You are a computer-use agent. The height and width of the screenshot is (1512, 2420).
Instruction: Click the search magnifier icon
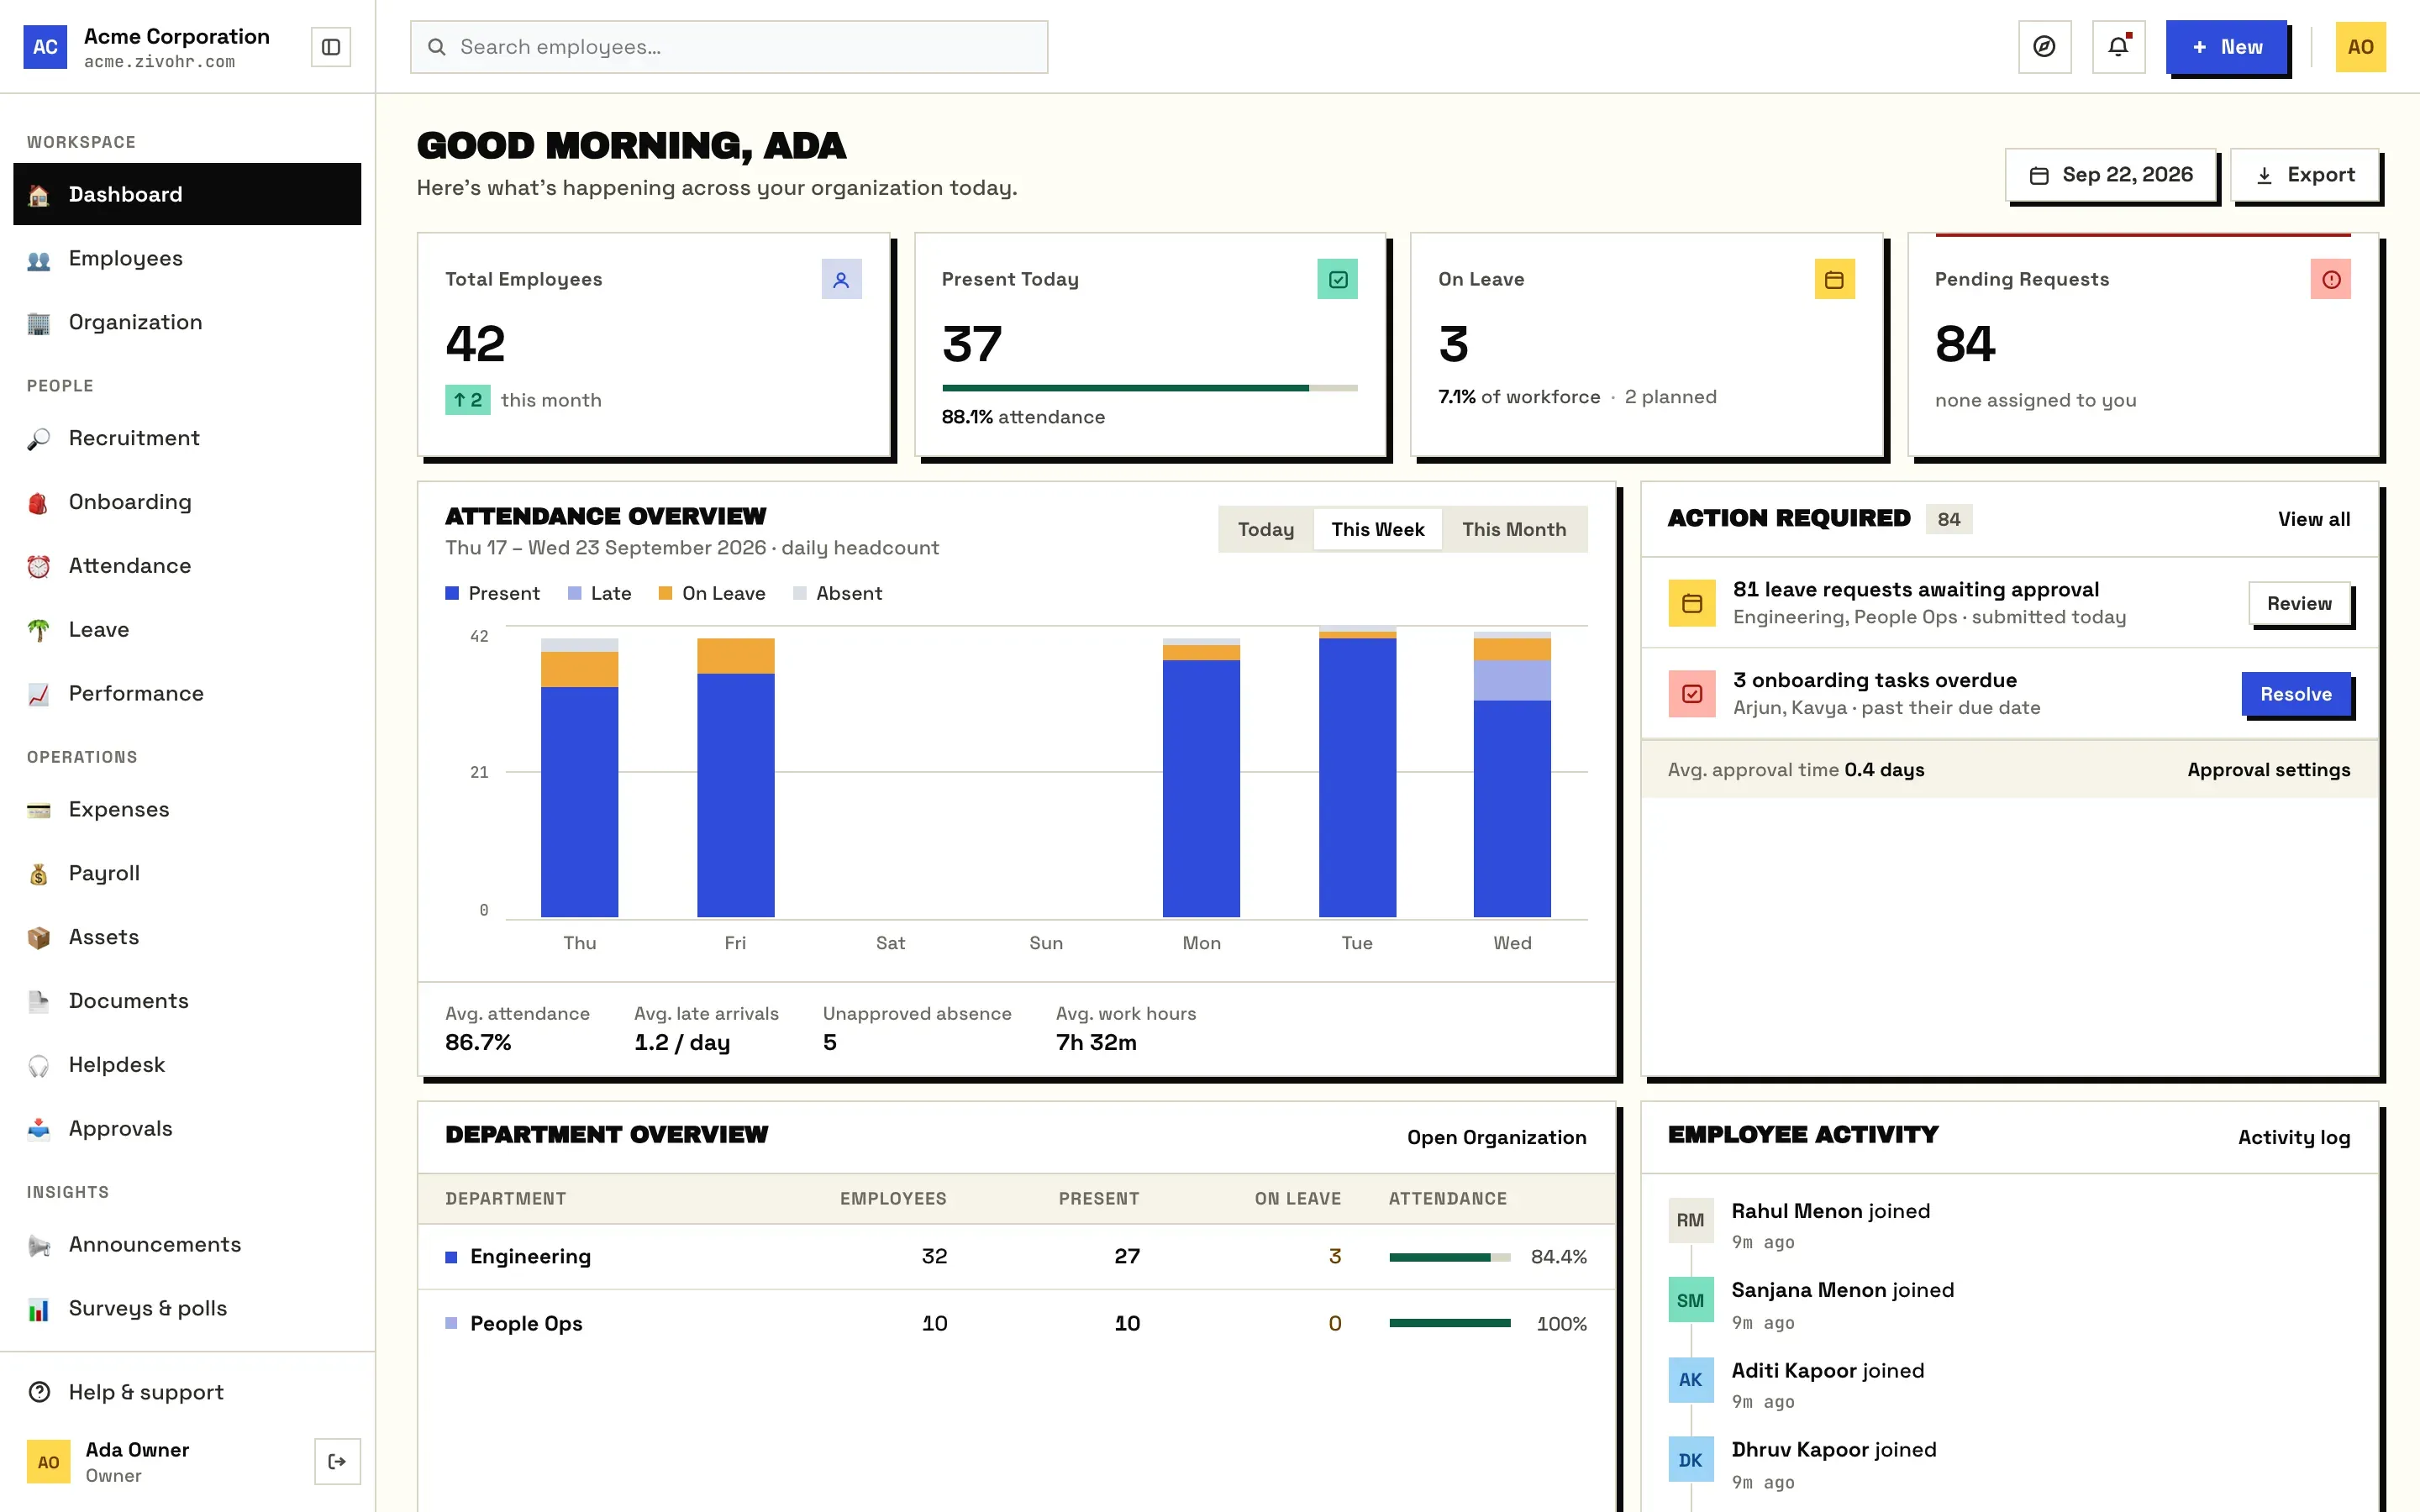tap(437, 47)
